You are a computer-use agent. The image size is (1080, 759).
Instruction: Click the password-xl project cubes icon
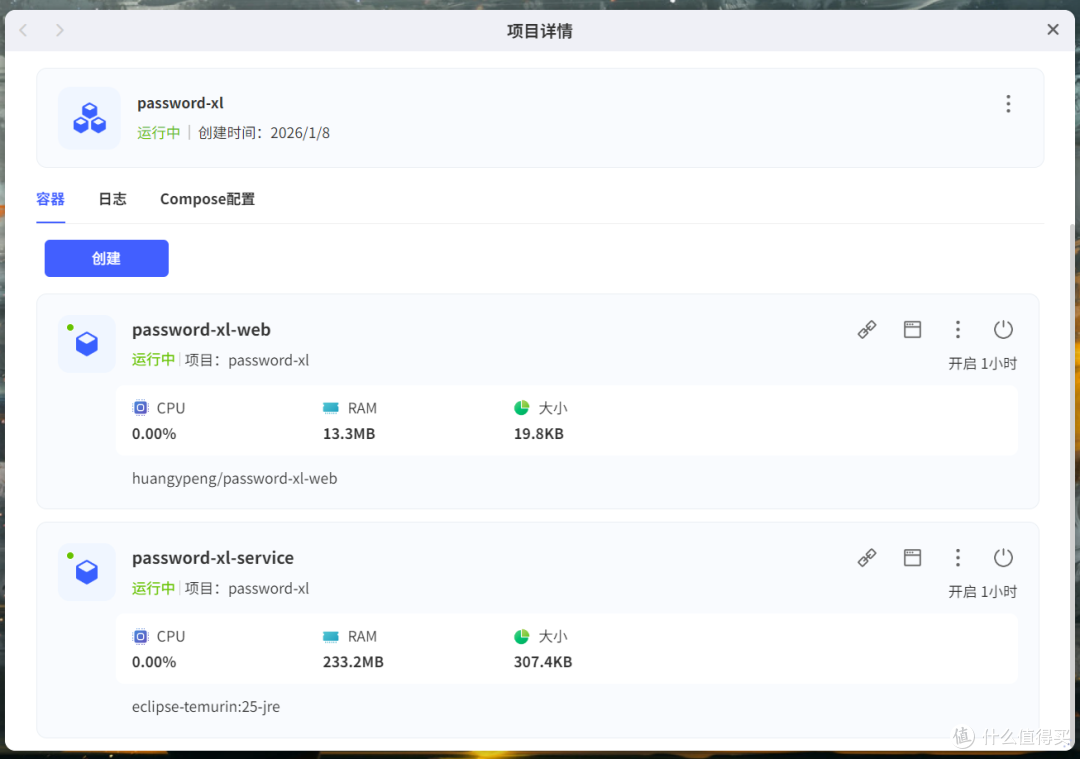tap(90, 118)
